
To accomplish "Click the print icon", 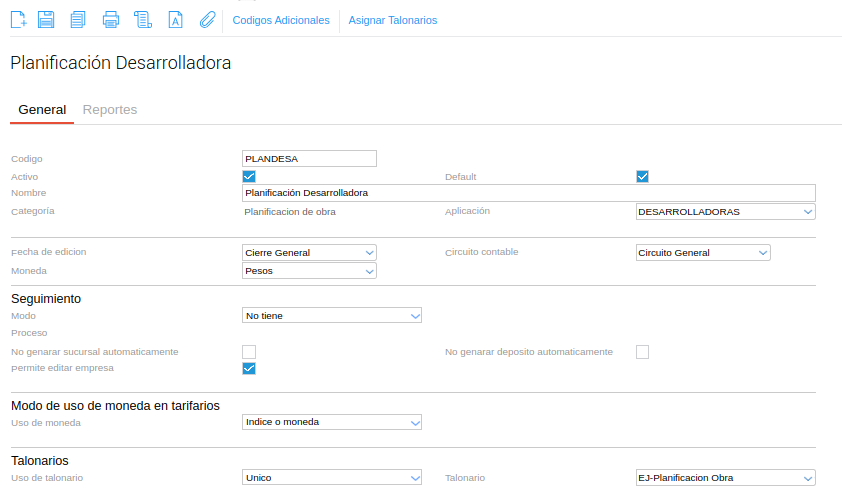I will click(111, 19).
